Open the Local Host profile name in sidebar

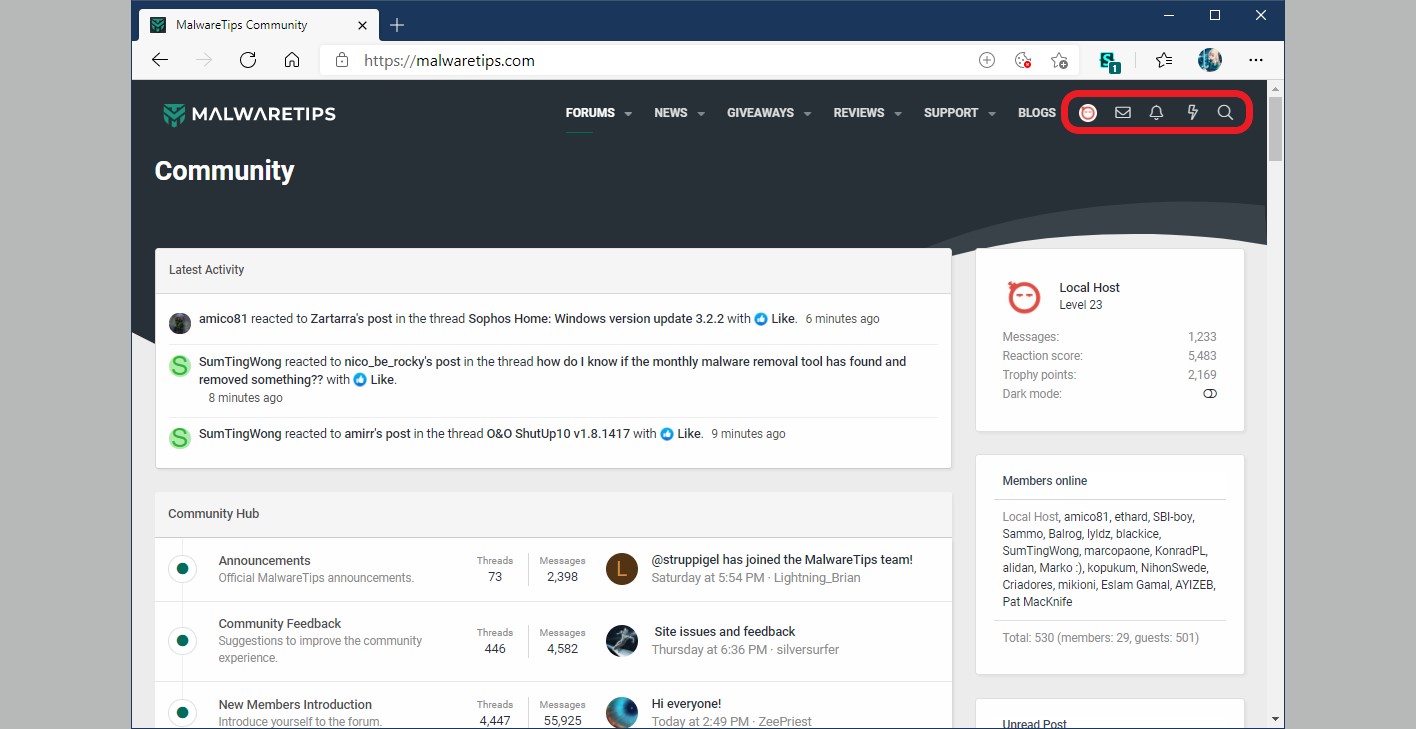pyautogui.click(x=1090, y=288)
